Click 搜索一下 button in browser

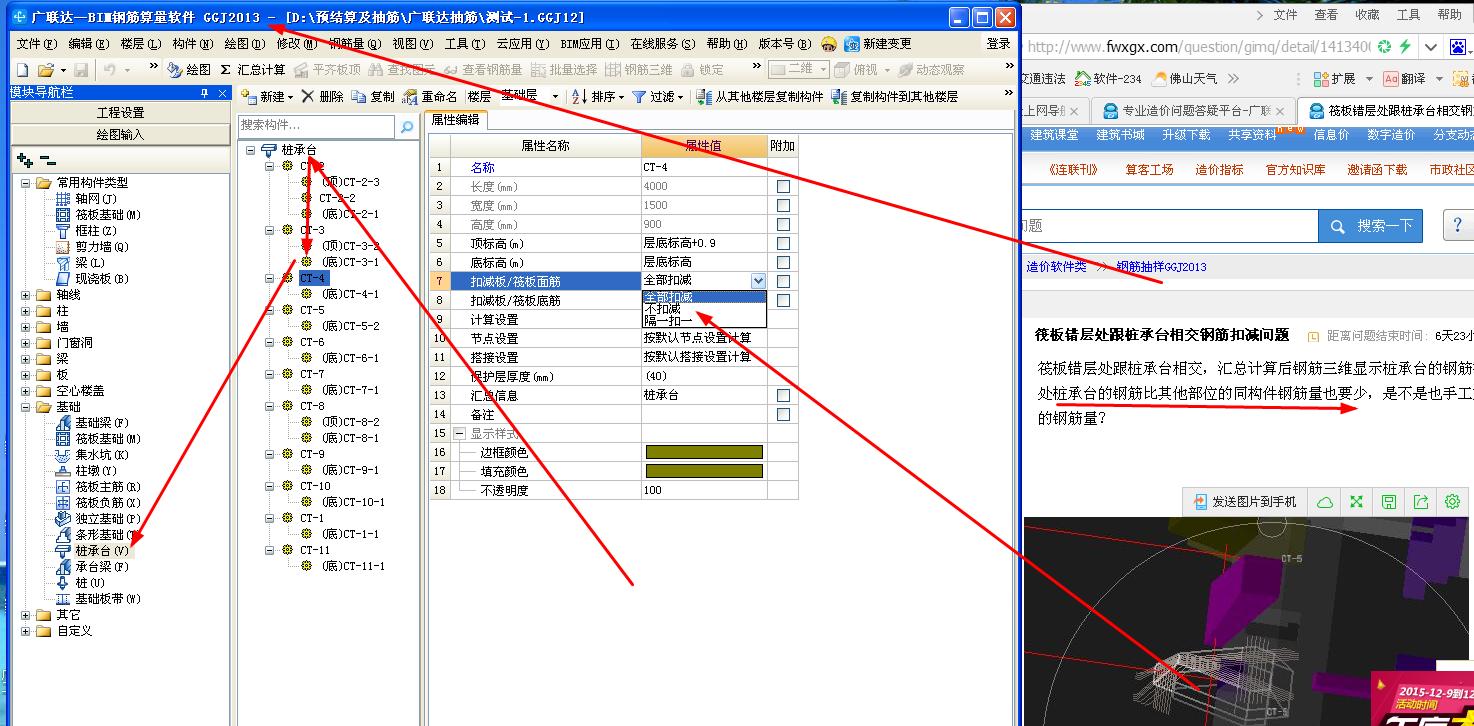click(x=1372, y=226)
